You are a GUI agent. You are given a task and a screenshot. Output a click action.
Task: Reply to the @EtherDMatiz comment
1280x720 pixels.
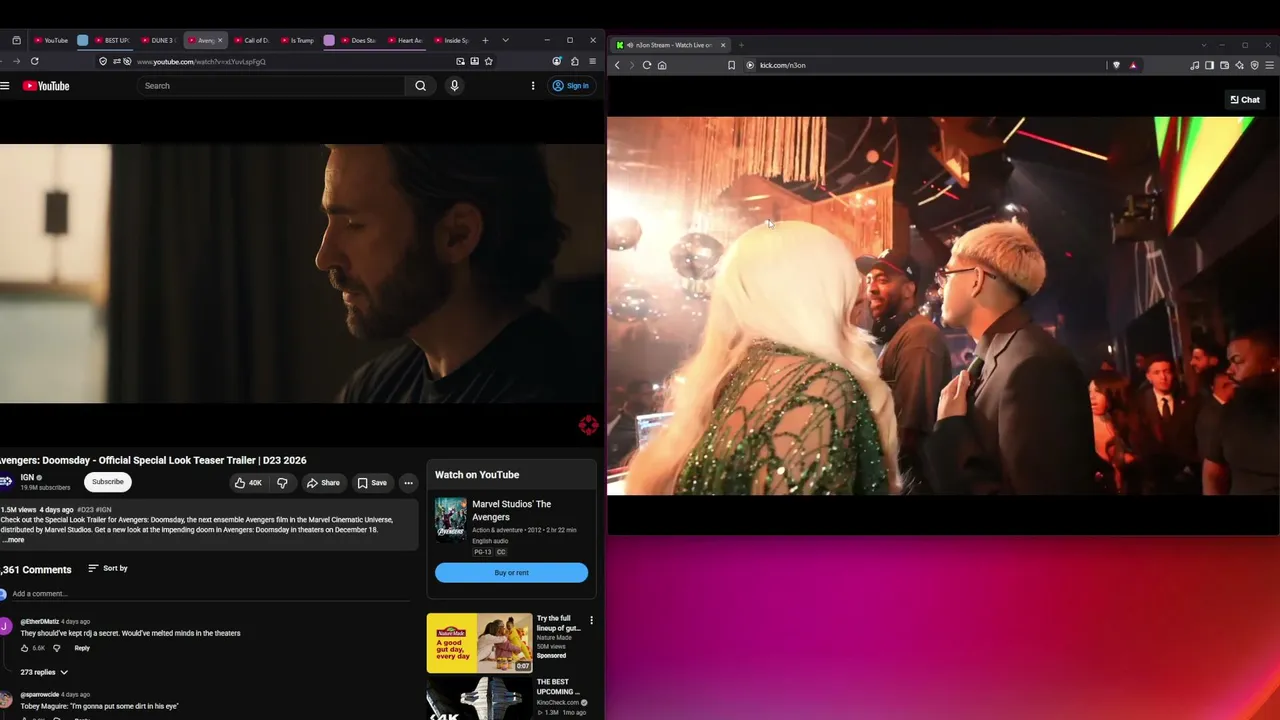tap(82, 648)
